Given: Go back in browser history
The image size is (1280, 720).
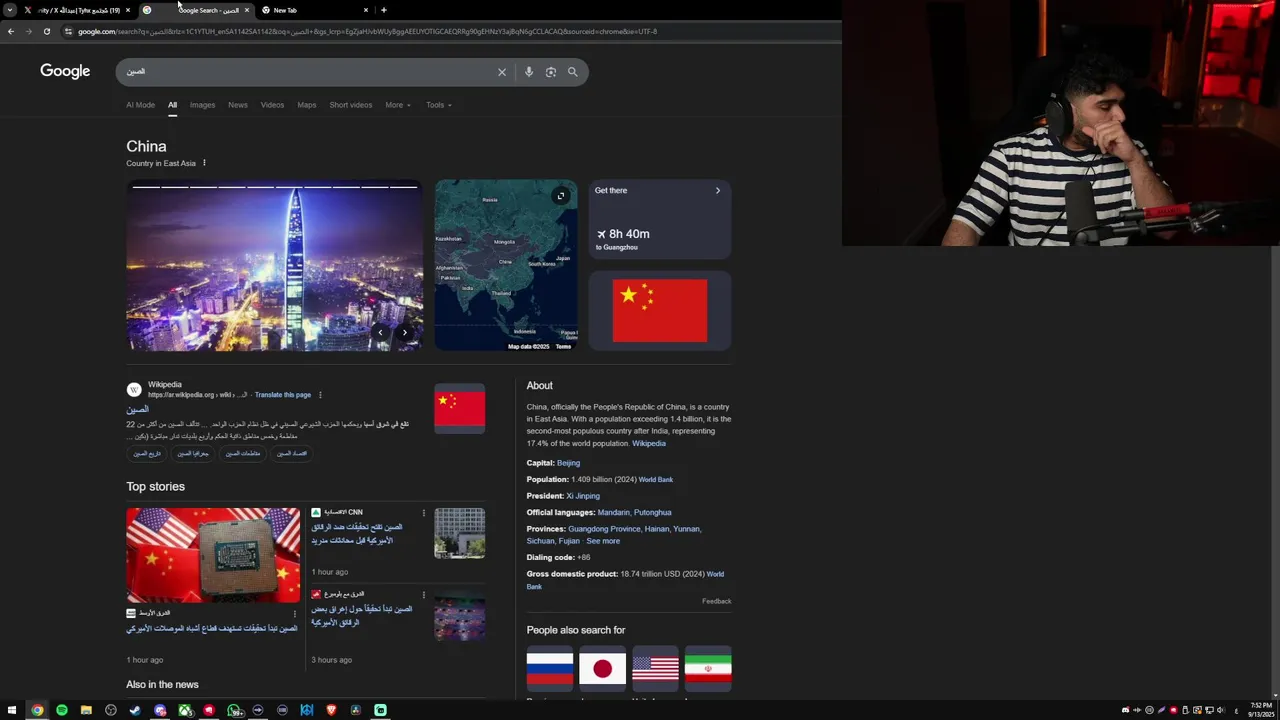Looking at the screenshot, I should (x=10, y=31).
